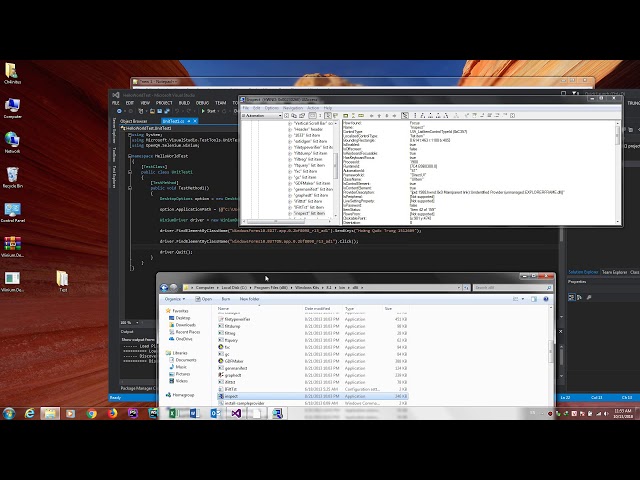Toggle the Explorer preview pane icon
The height and width of the screenshot is (480, 640).
point(534,299)
